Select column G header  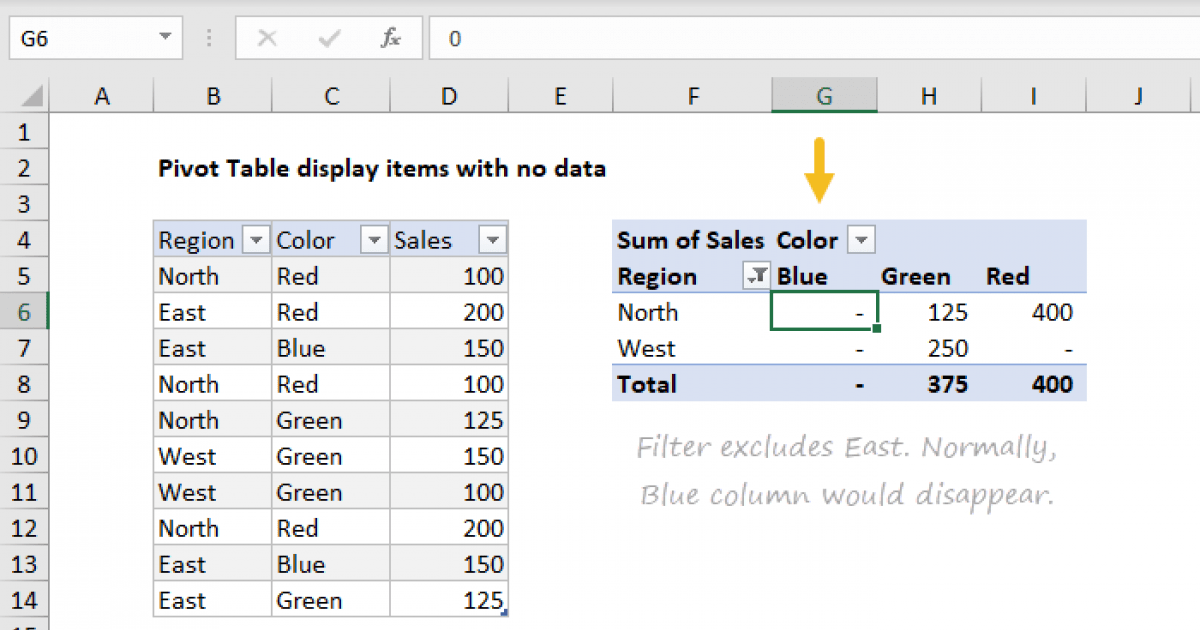(824, 96)
